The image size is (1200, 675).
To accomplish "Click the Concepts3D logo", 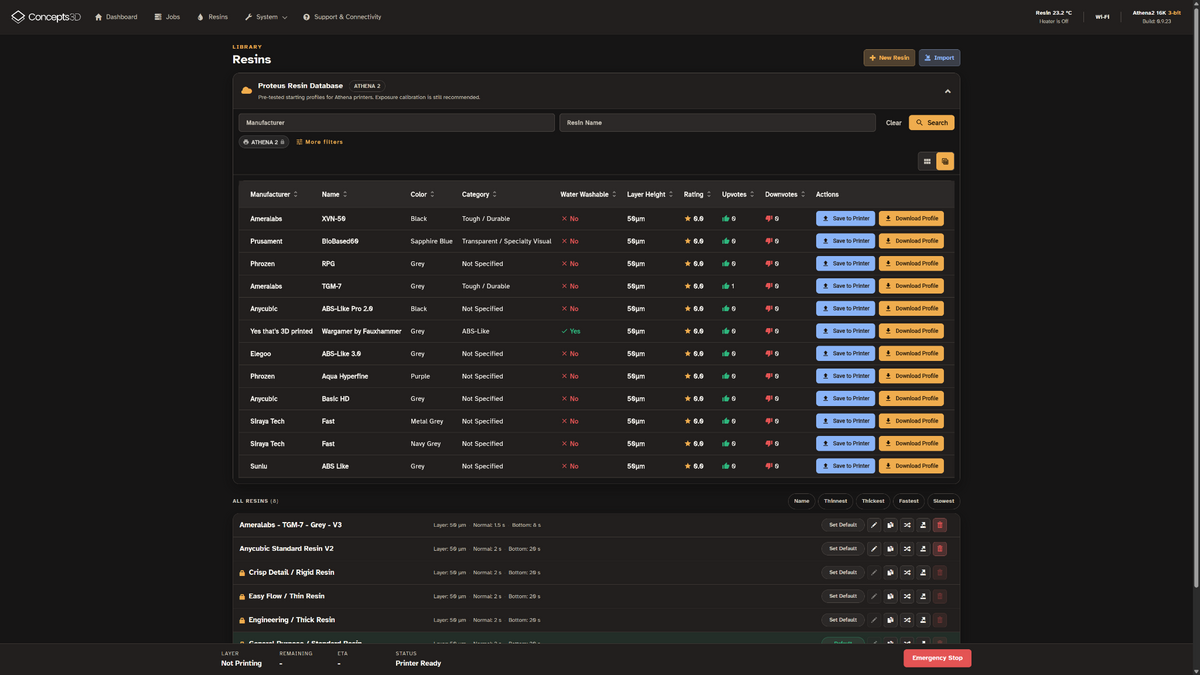I will click(x=45, y=17).
